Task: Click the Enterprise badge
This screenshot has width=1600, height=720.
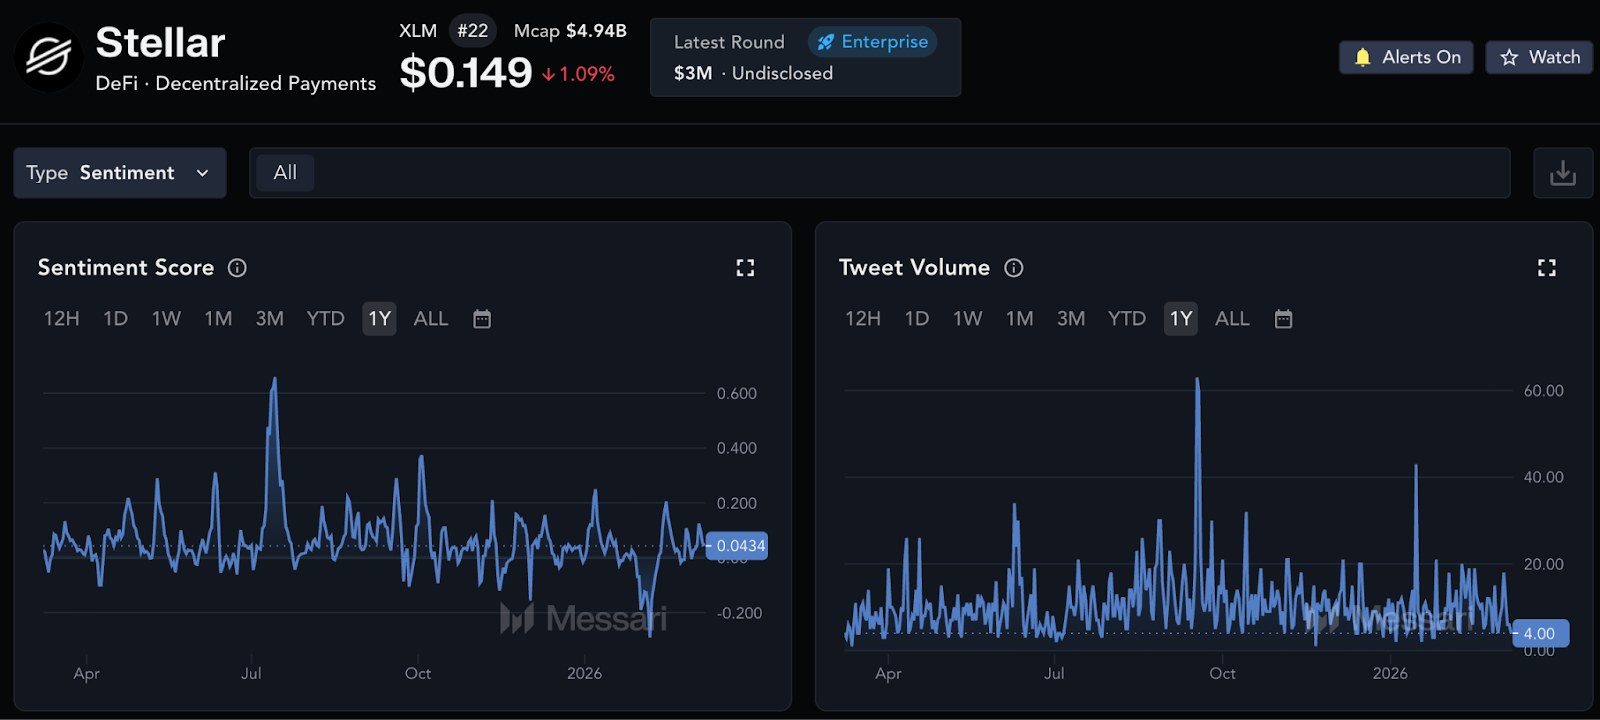Action: pyautogui.click(x=872, y=42)
